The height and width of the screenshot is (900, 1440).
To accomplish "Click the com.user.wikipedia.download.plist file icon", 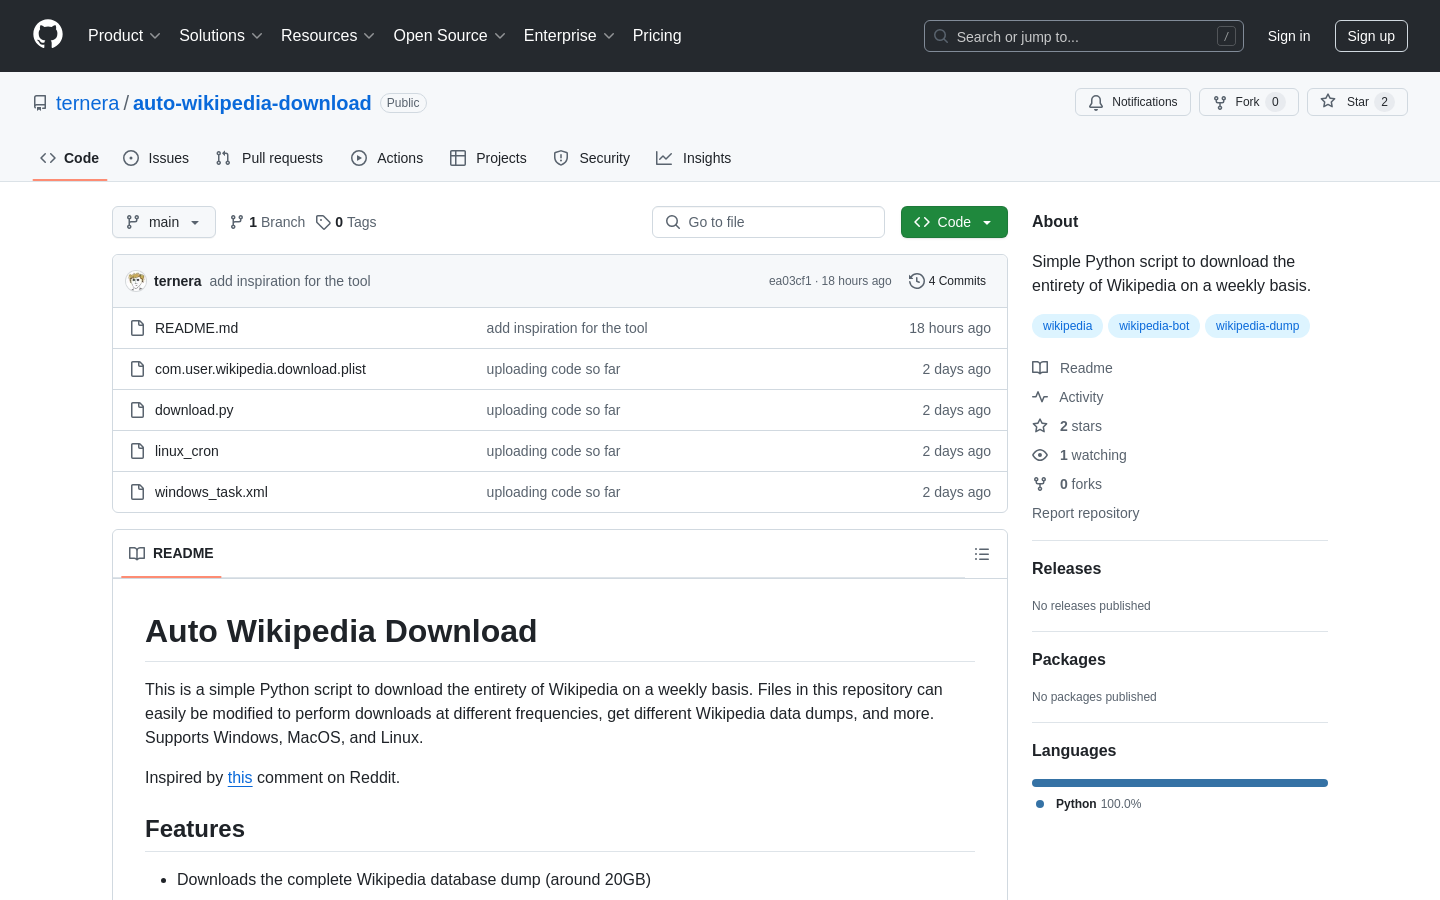I will click(138, 369).
